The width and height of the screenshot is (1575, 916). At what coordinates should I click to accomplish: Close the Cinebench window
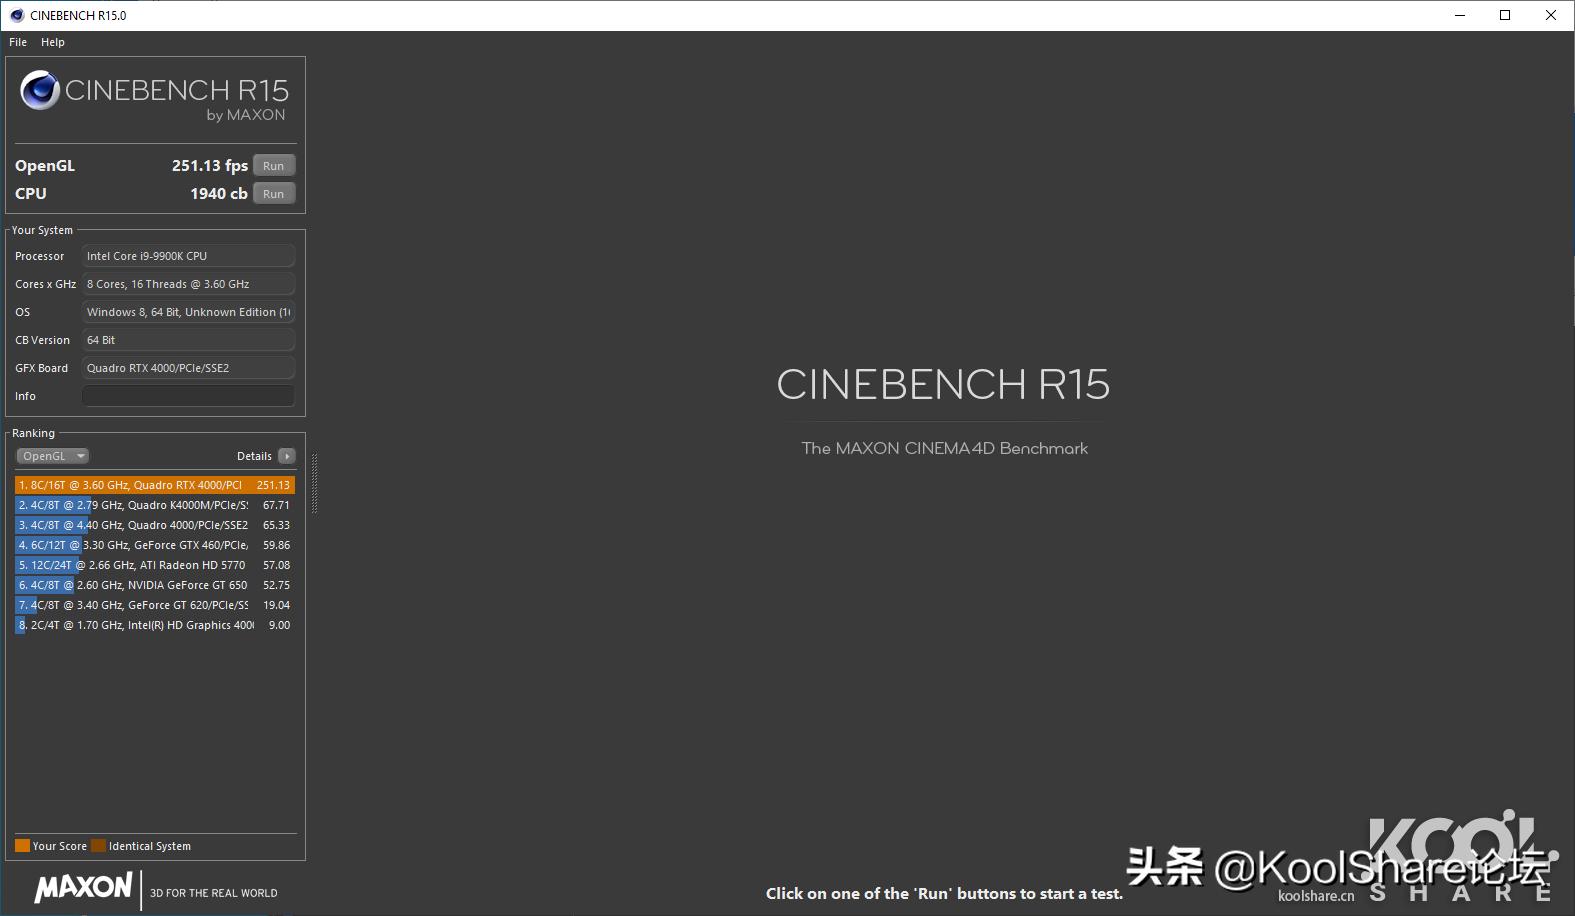pos(1551,15)
